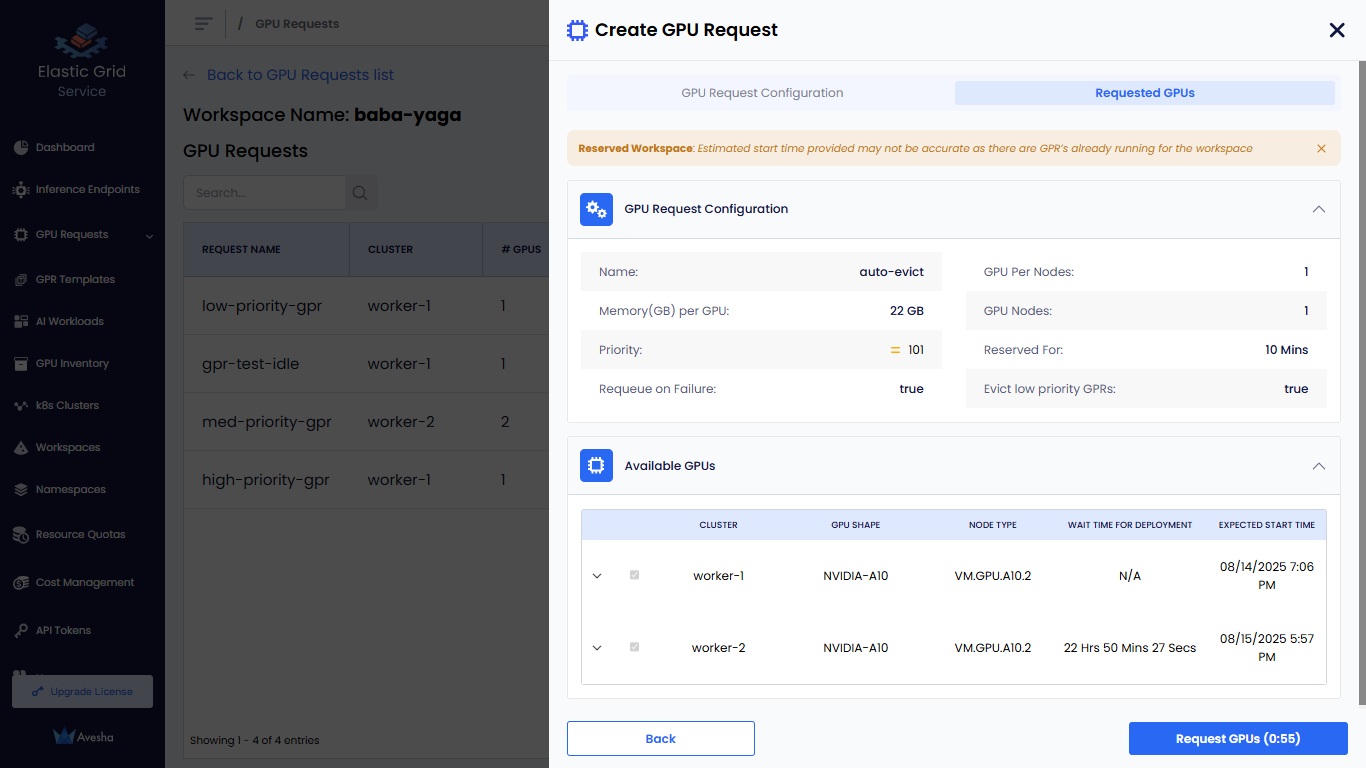Expand the worker-1 row details
Image resolution: width=1366 pixels, height=768 pixels.
click(x=597, y=576)
